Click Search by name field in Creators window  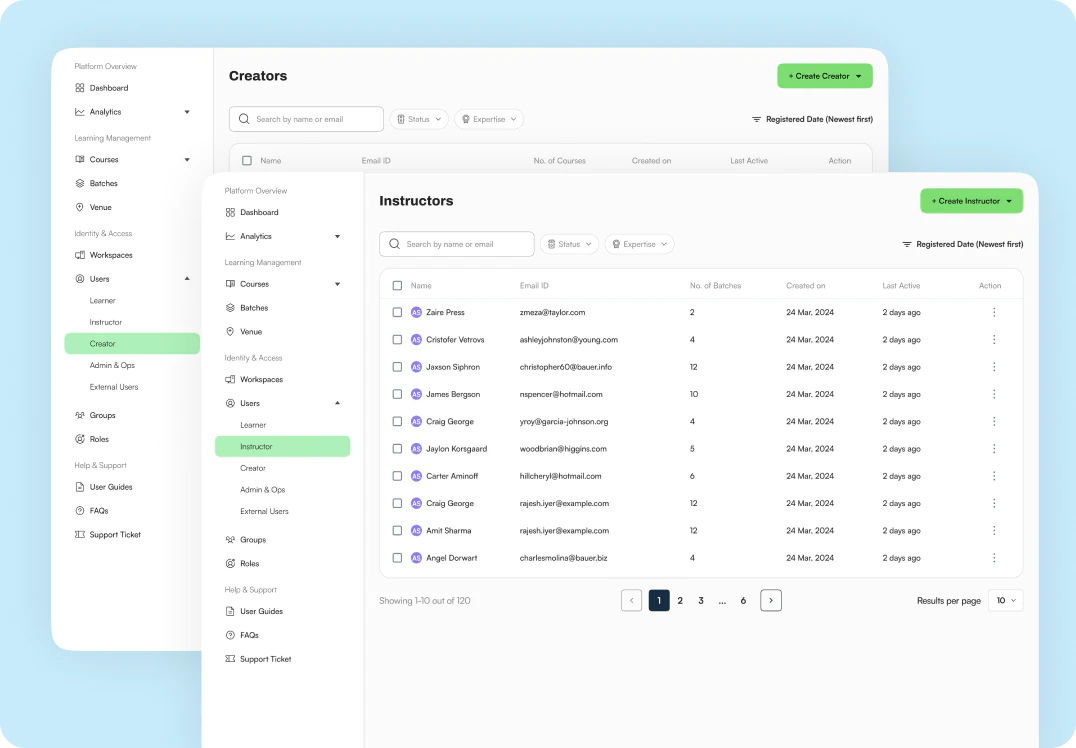point(306,119)
